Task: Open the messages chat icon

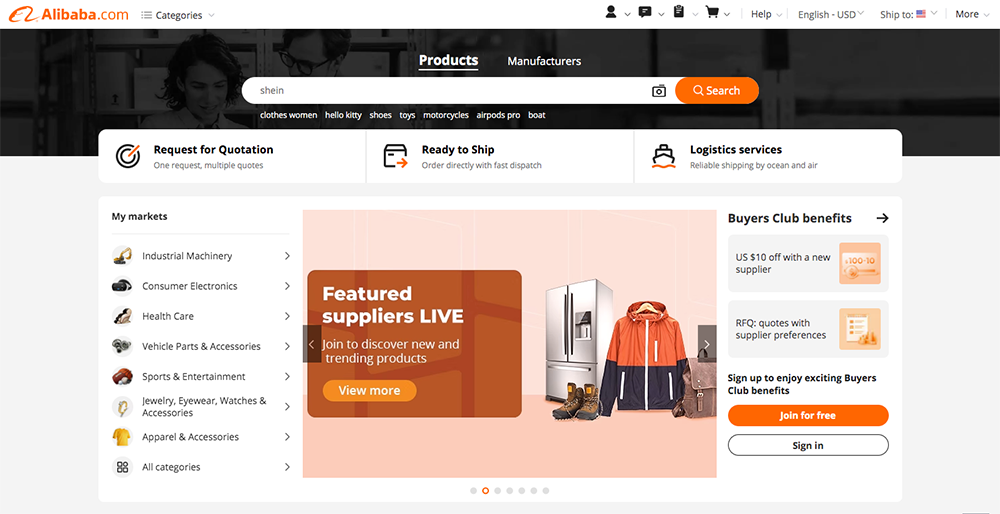Action: pos(645,12)
